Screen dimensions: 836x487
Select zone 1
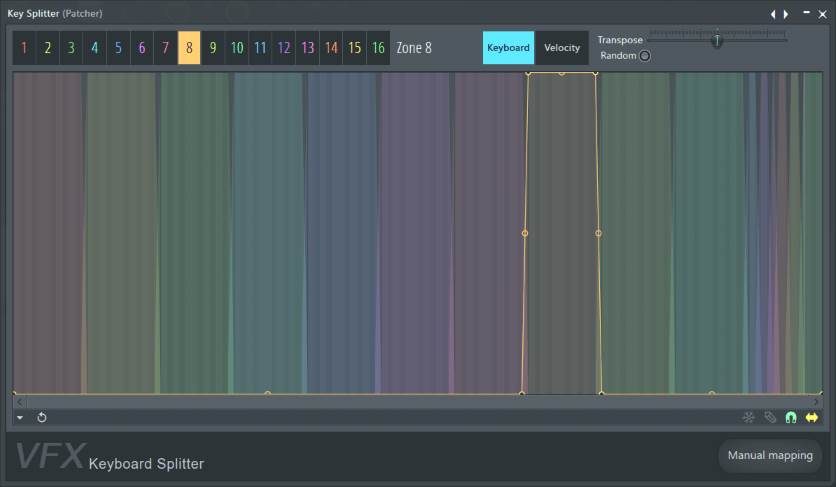pos(24,48)
